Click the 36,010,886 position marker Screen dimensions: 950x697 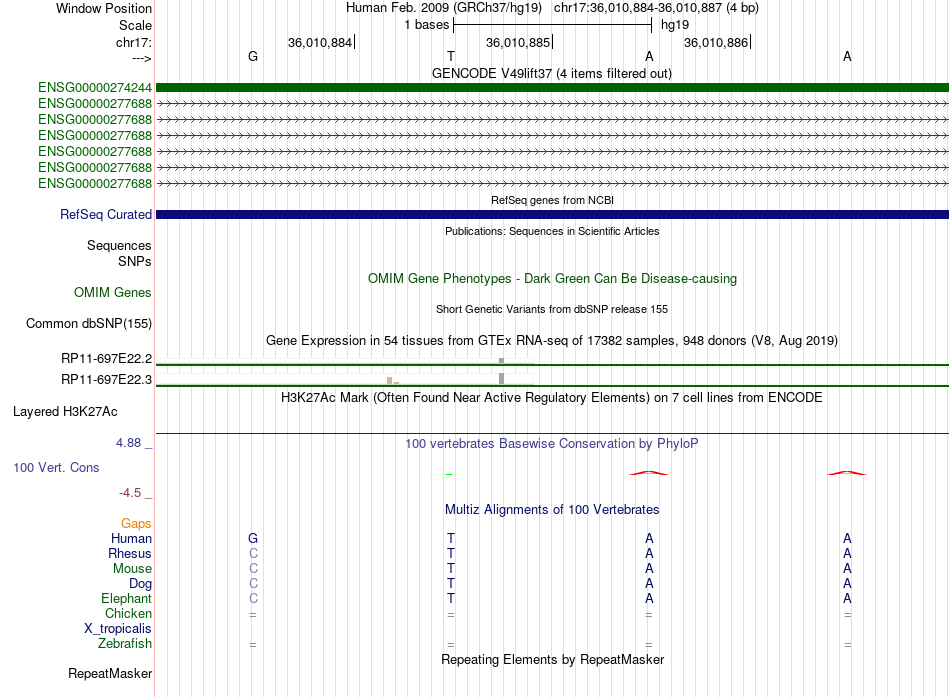[x=717, y=42]
